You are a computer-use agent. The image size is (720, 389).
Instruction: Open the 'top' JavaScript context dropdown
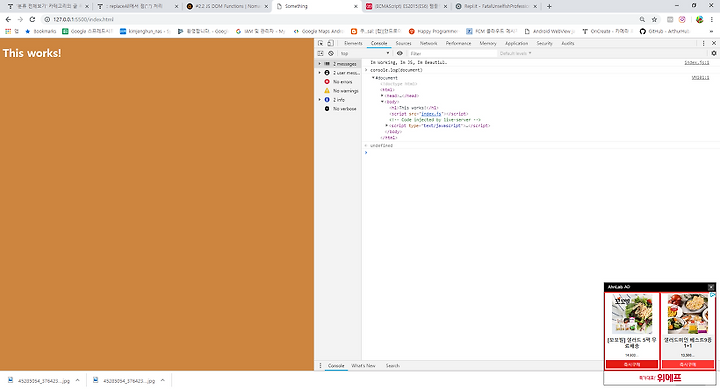[365, 53]
